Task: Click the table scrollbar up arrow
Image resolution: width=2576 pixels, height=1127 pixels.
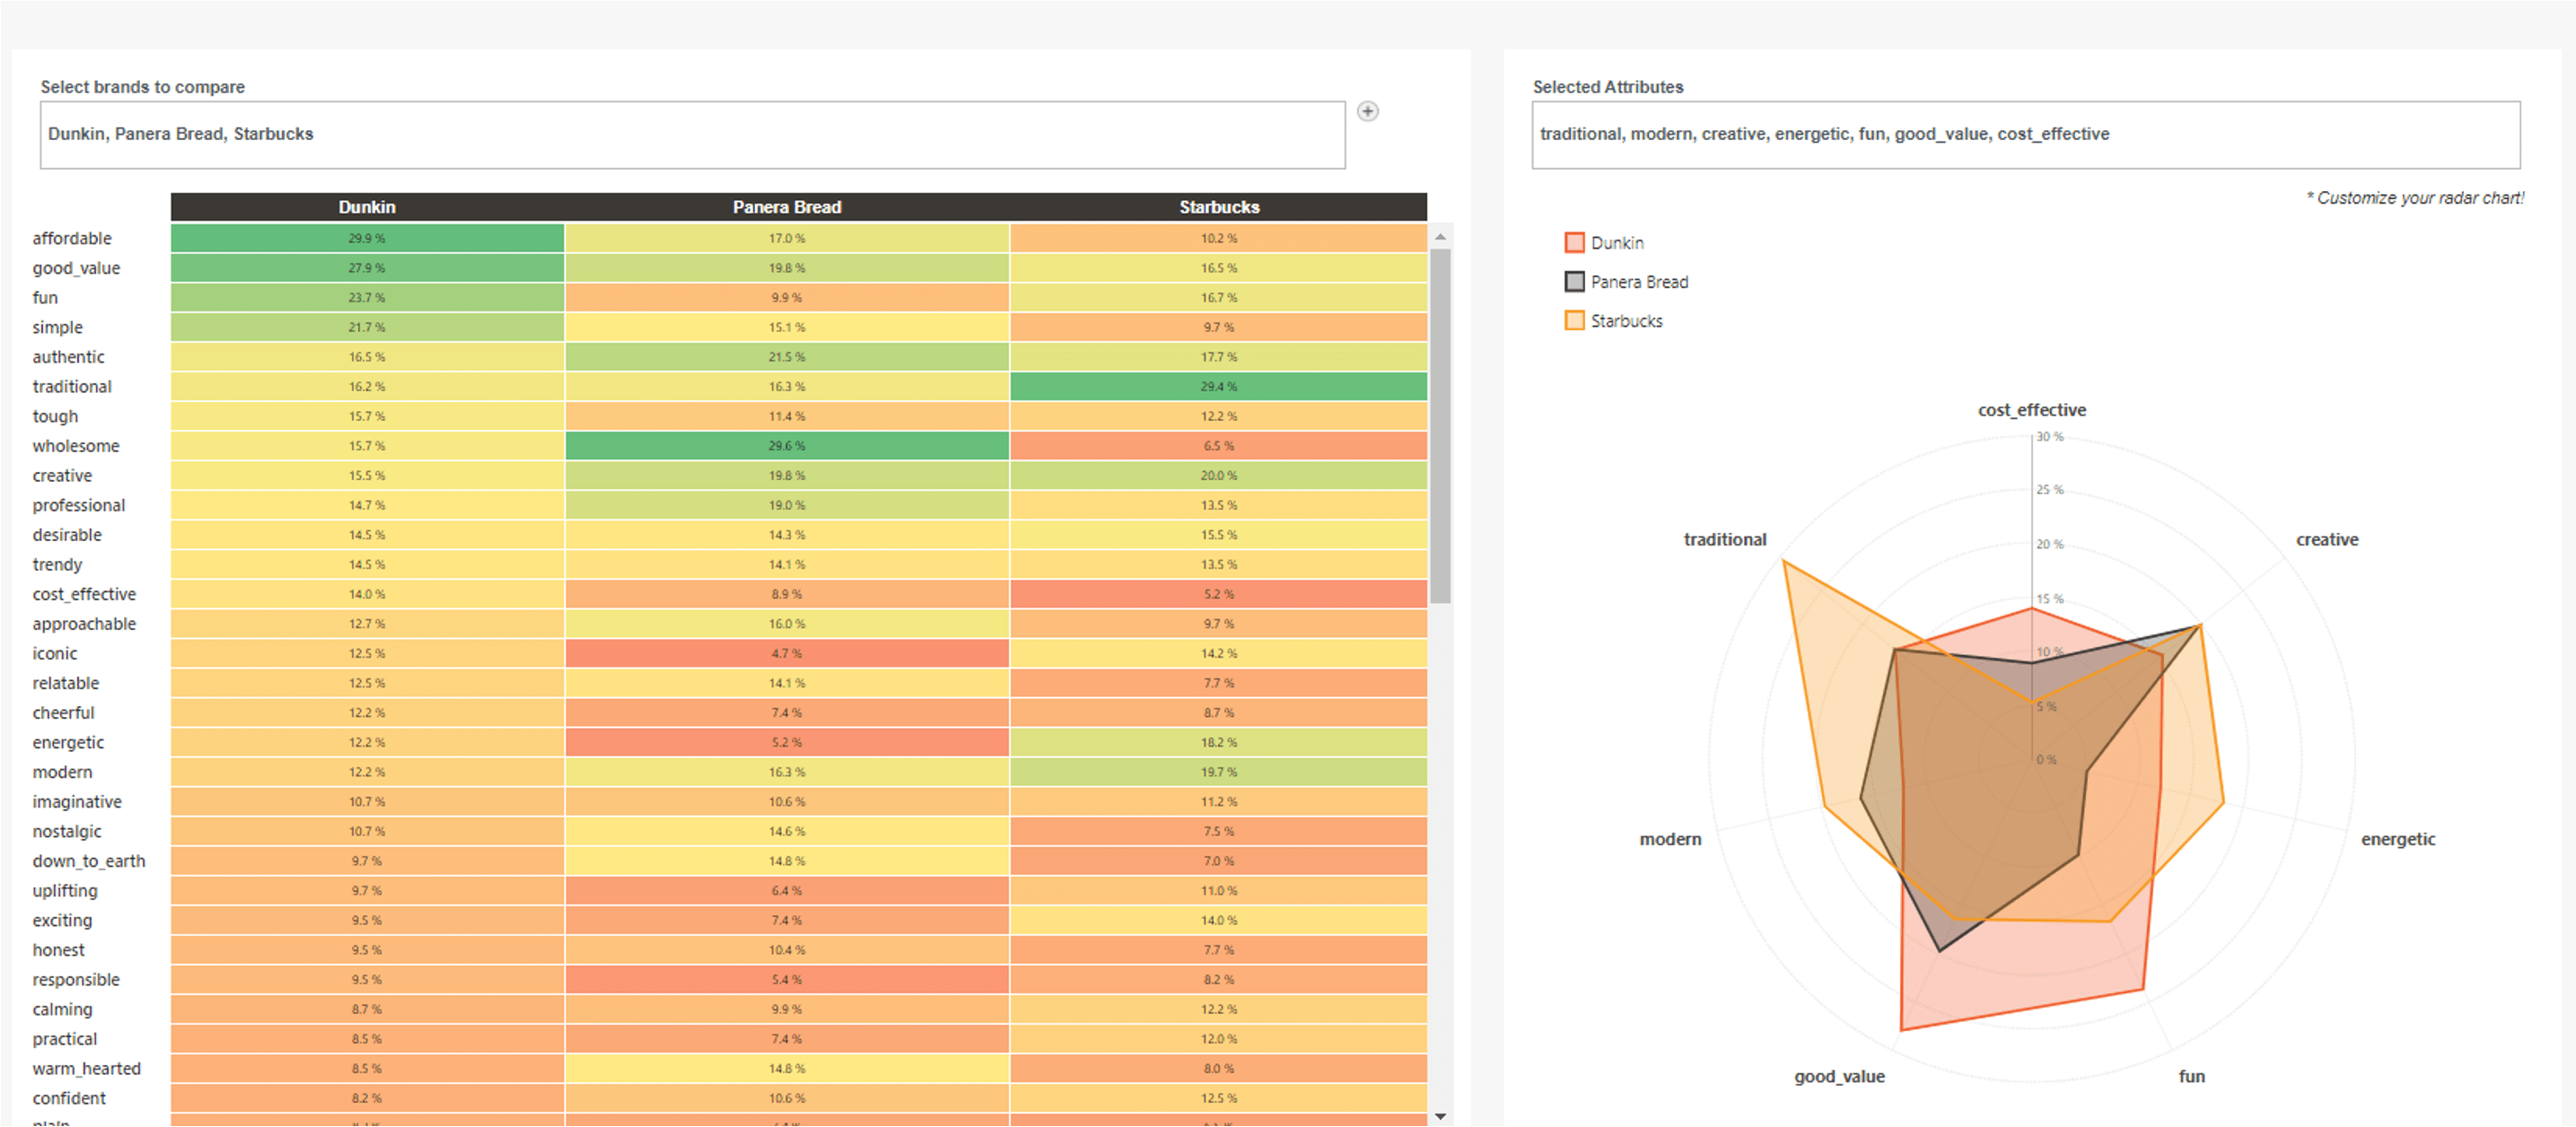Action: [x=1440, y=237]
